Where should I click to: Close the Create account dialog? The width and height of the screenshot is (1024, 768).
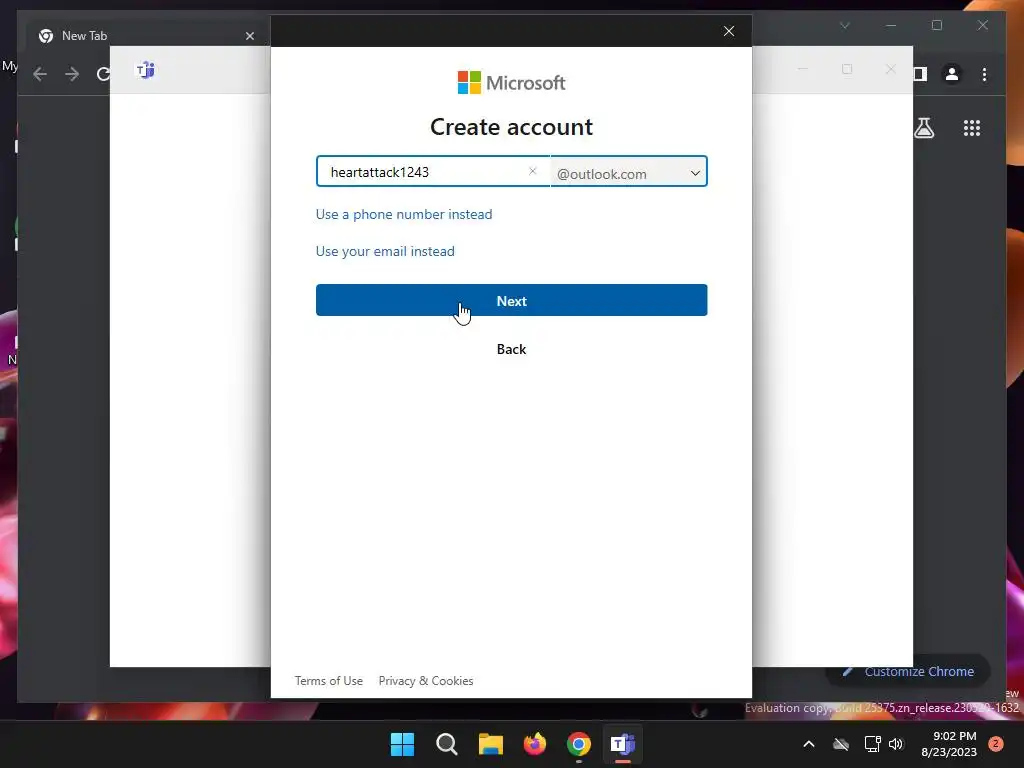pos(729,31)
